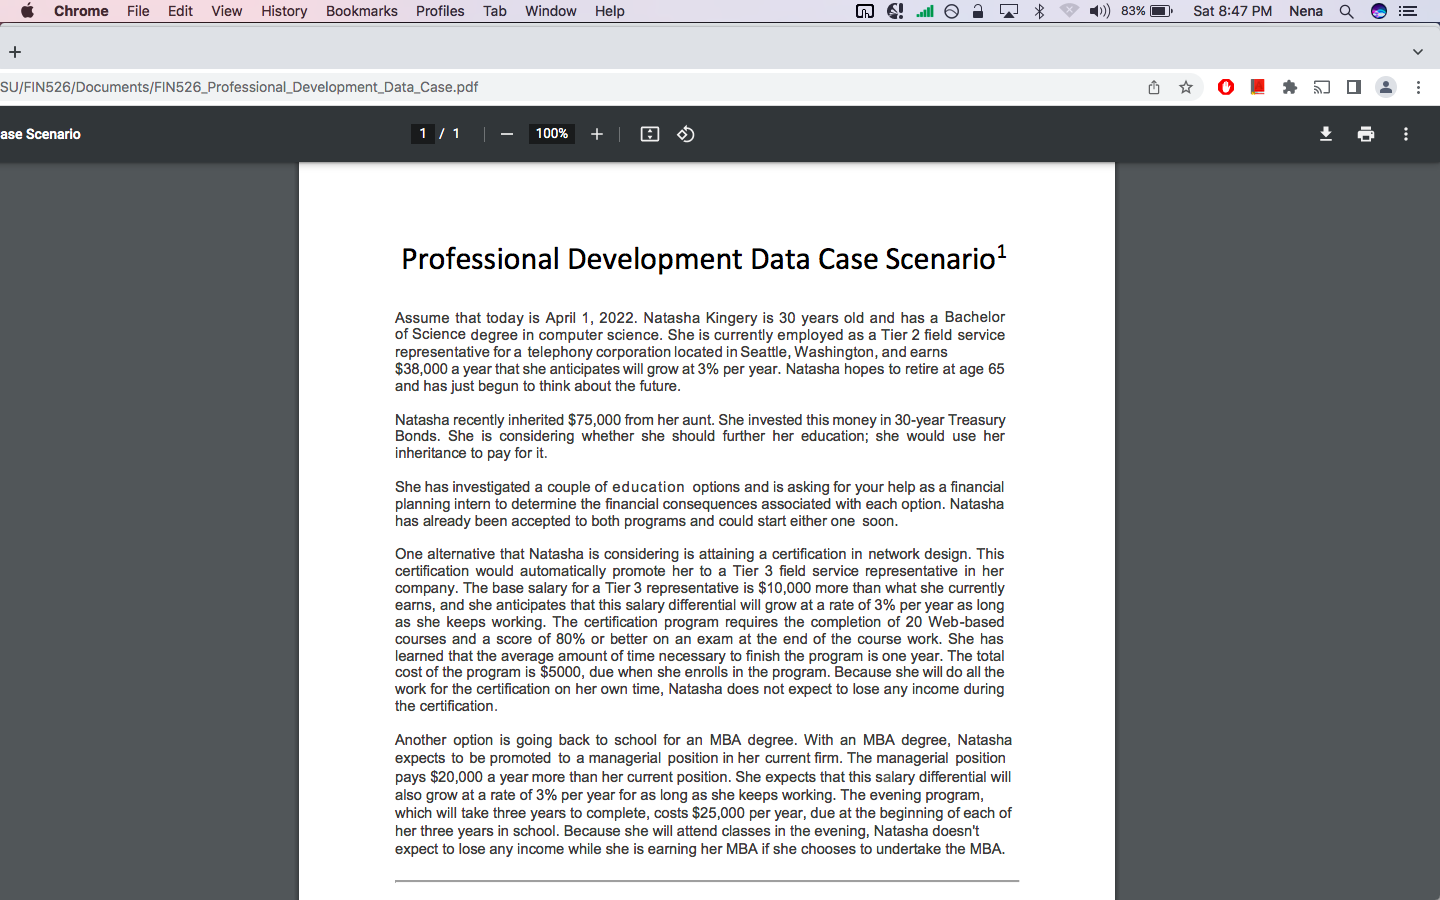1440x900 pixels.
Task: Open the cast media control
Action: pyautogui.click(x=1322, y=87)
